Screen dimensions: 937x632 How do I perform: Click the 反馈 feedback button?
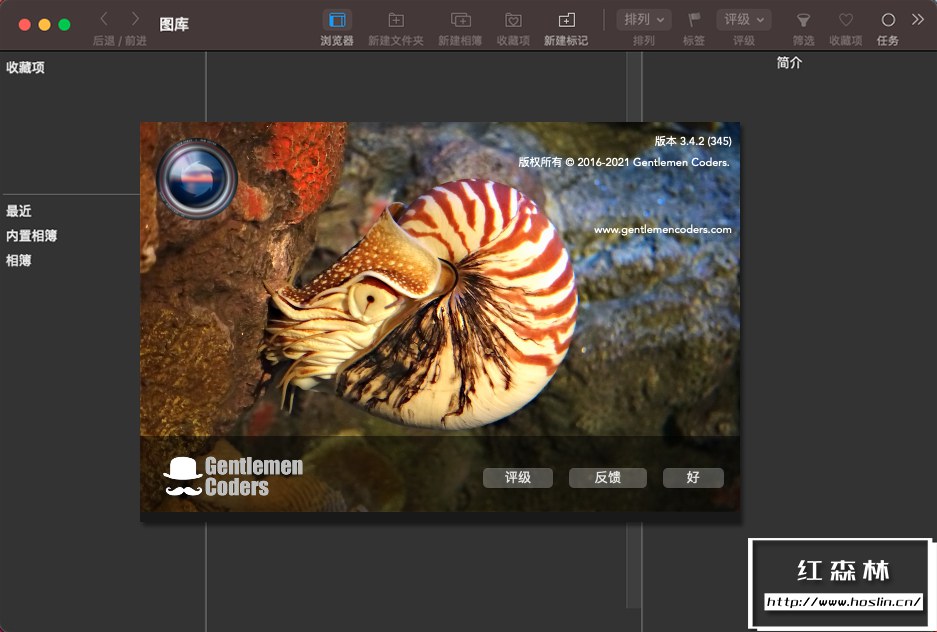(608, 477)
